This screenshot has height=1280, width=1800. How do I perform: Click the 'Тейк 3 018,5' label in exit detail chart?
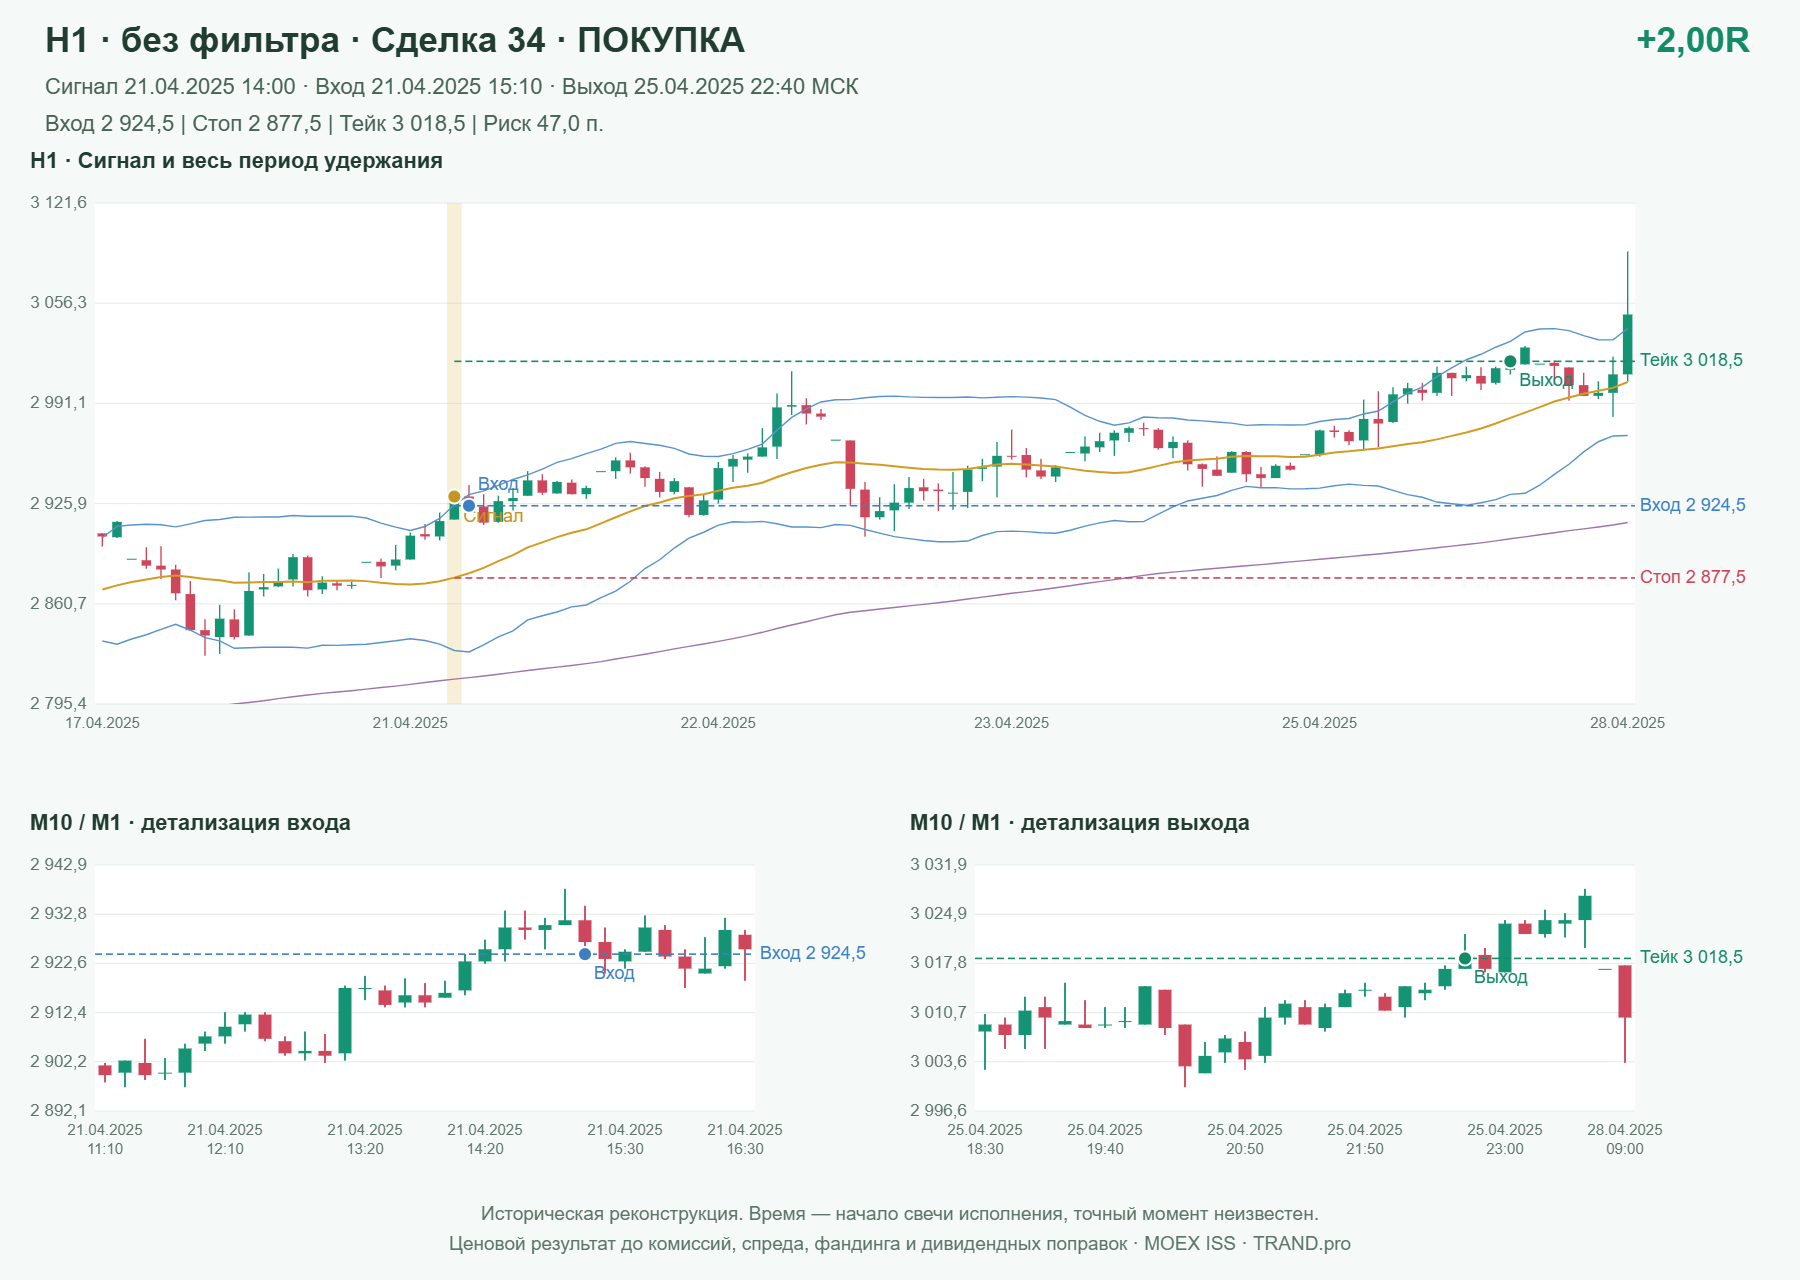(1691, 957)
